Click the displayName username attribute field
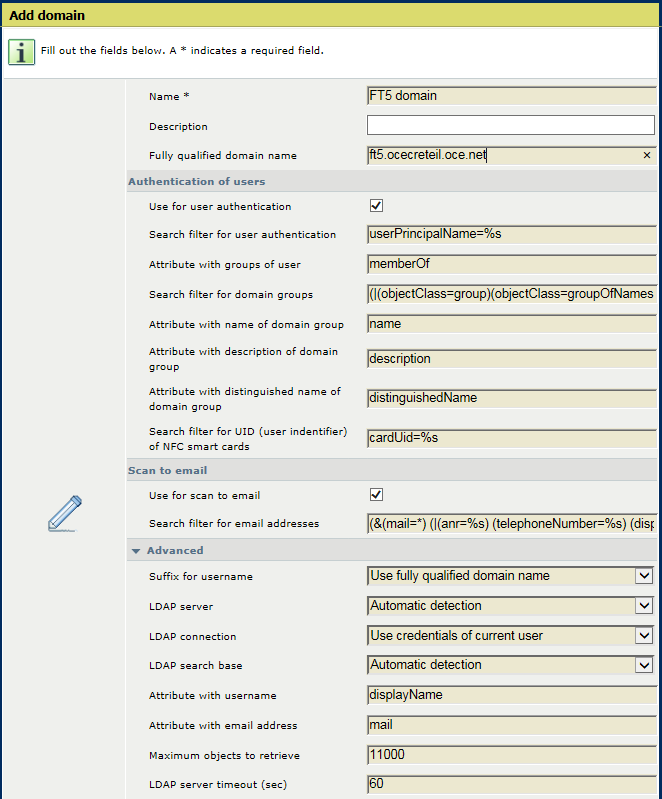Screen dimensions: 662x799 [x=512, y=695]
